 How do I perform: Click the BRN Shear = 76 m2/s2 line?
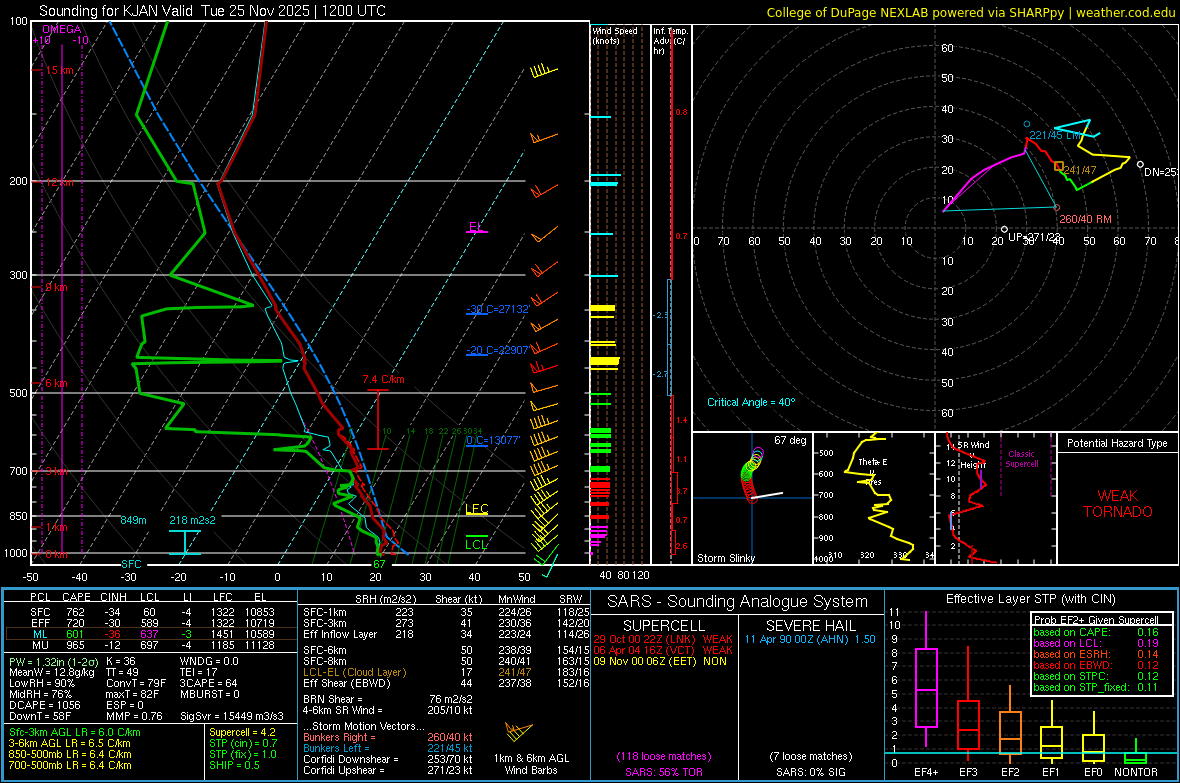(388, 699)
